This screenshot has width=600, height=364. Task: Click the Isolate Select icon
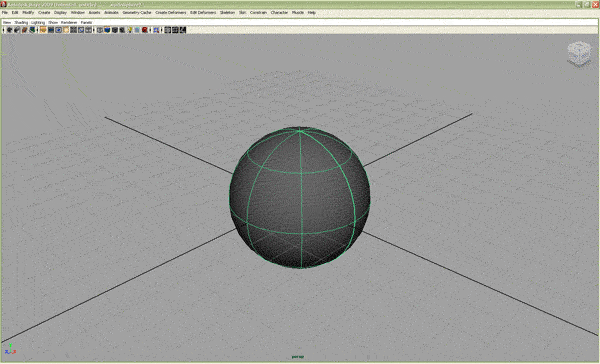point(156,30)
